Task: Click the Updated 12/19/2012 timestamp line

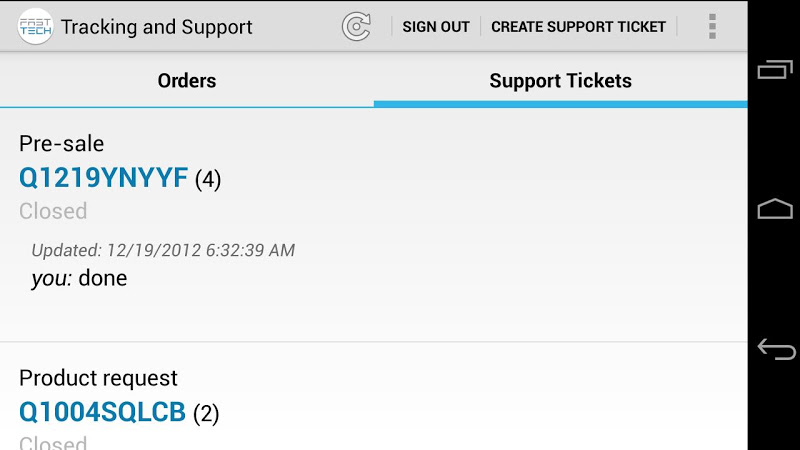Action: pos(163,250)
